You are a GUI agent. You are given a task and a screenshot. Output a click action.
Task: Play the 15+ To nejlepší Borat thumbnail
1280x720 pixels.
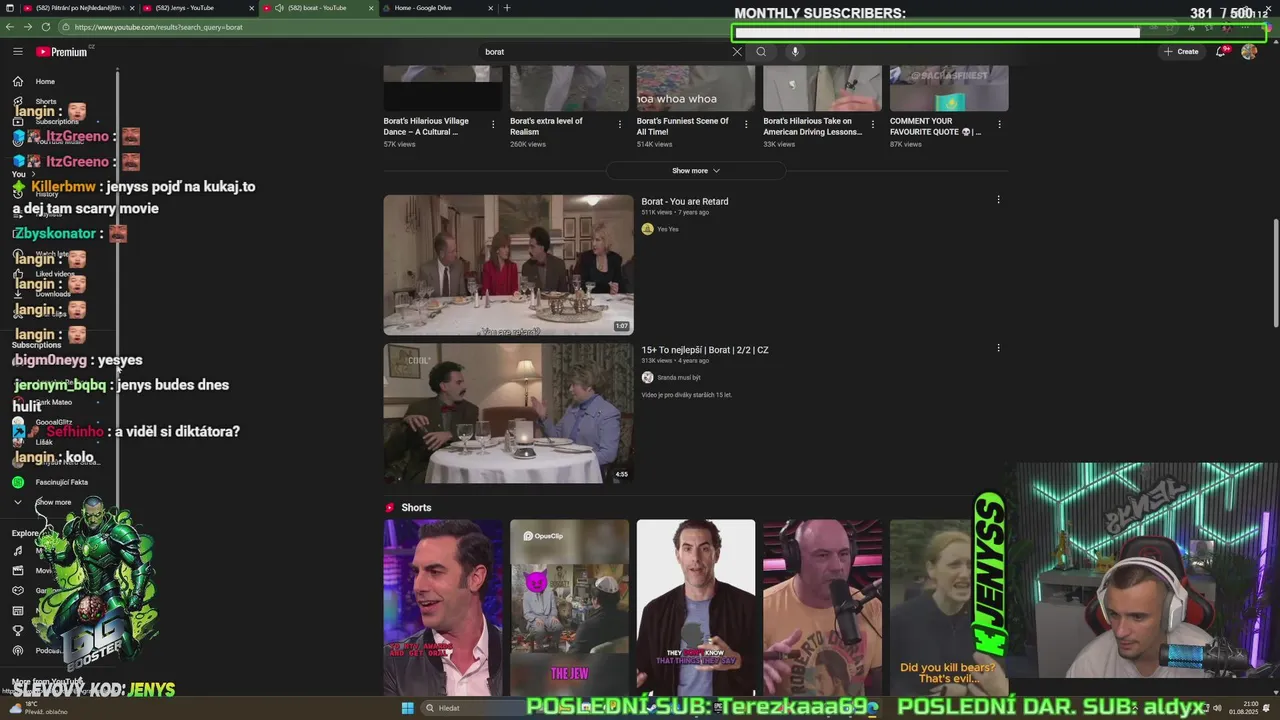tap(508, 413)
